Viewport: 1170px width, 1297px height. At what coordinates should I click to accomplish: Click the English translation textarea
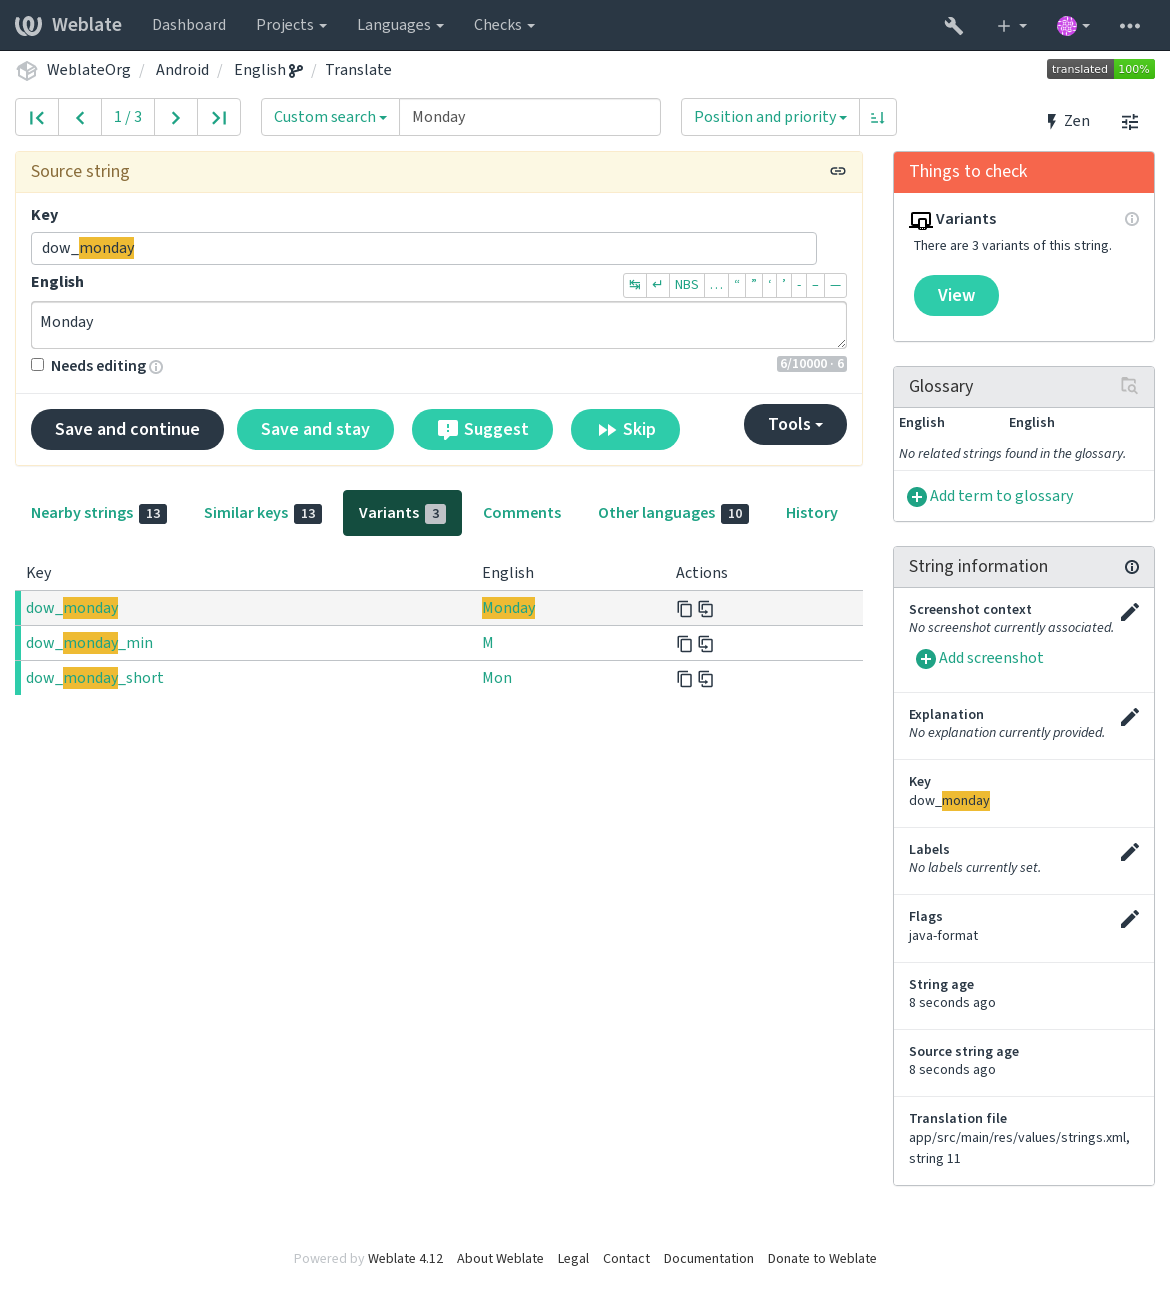coord(439,325)
